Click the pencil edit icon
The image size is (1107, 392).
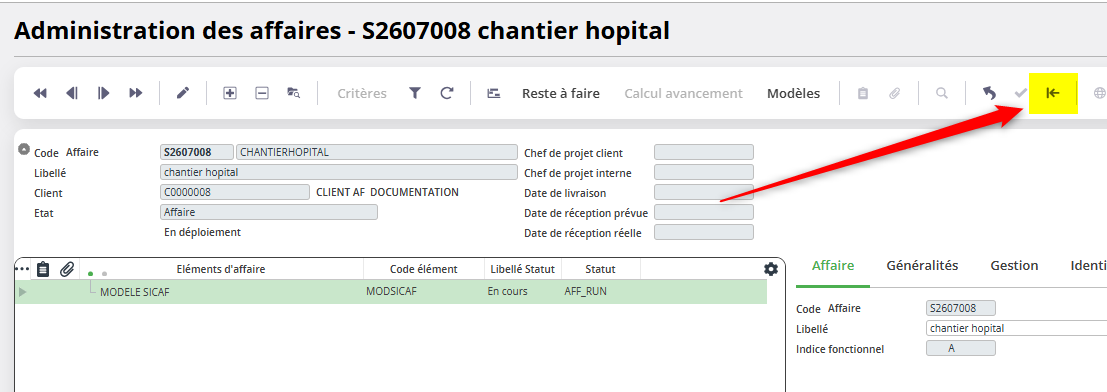click(x=183, y=93)
